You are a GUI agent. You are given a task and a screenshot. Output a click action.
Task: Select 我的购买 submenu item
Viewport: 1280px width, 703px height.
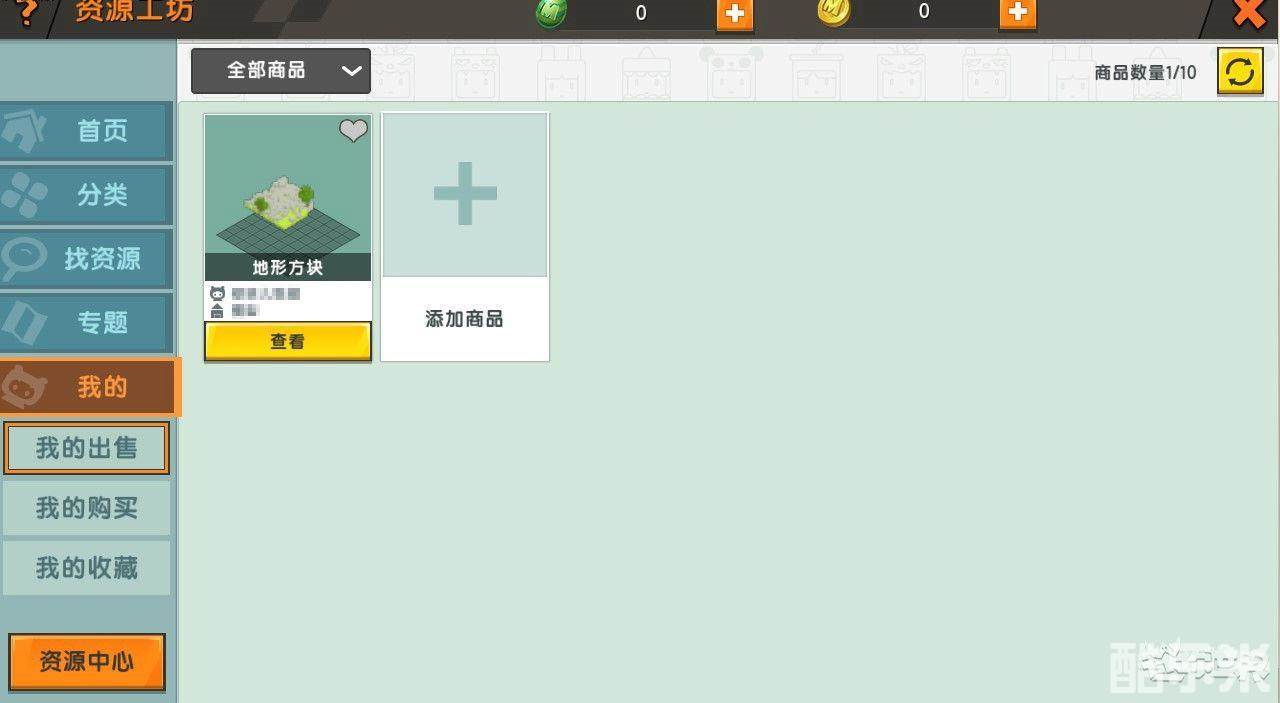pyautogui.click(x=87, y=509)
